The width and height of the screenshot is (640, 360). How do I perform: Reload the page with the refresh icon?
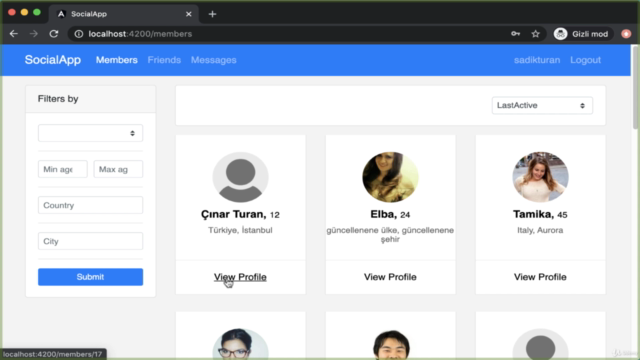[x=53, y=34]
